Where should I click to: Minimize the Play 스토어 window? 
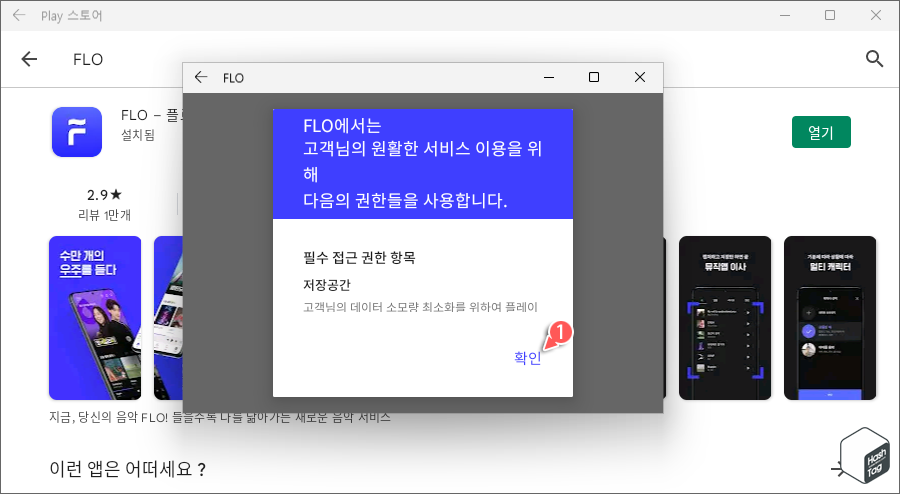pos(785,15)
